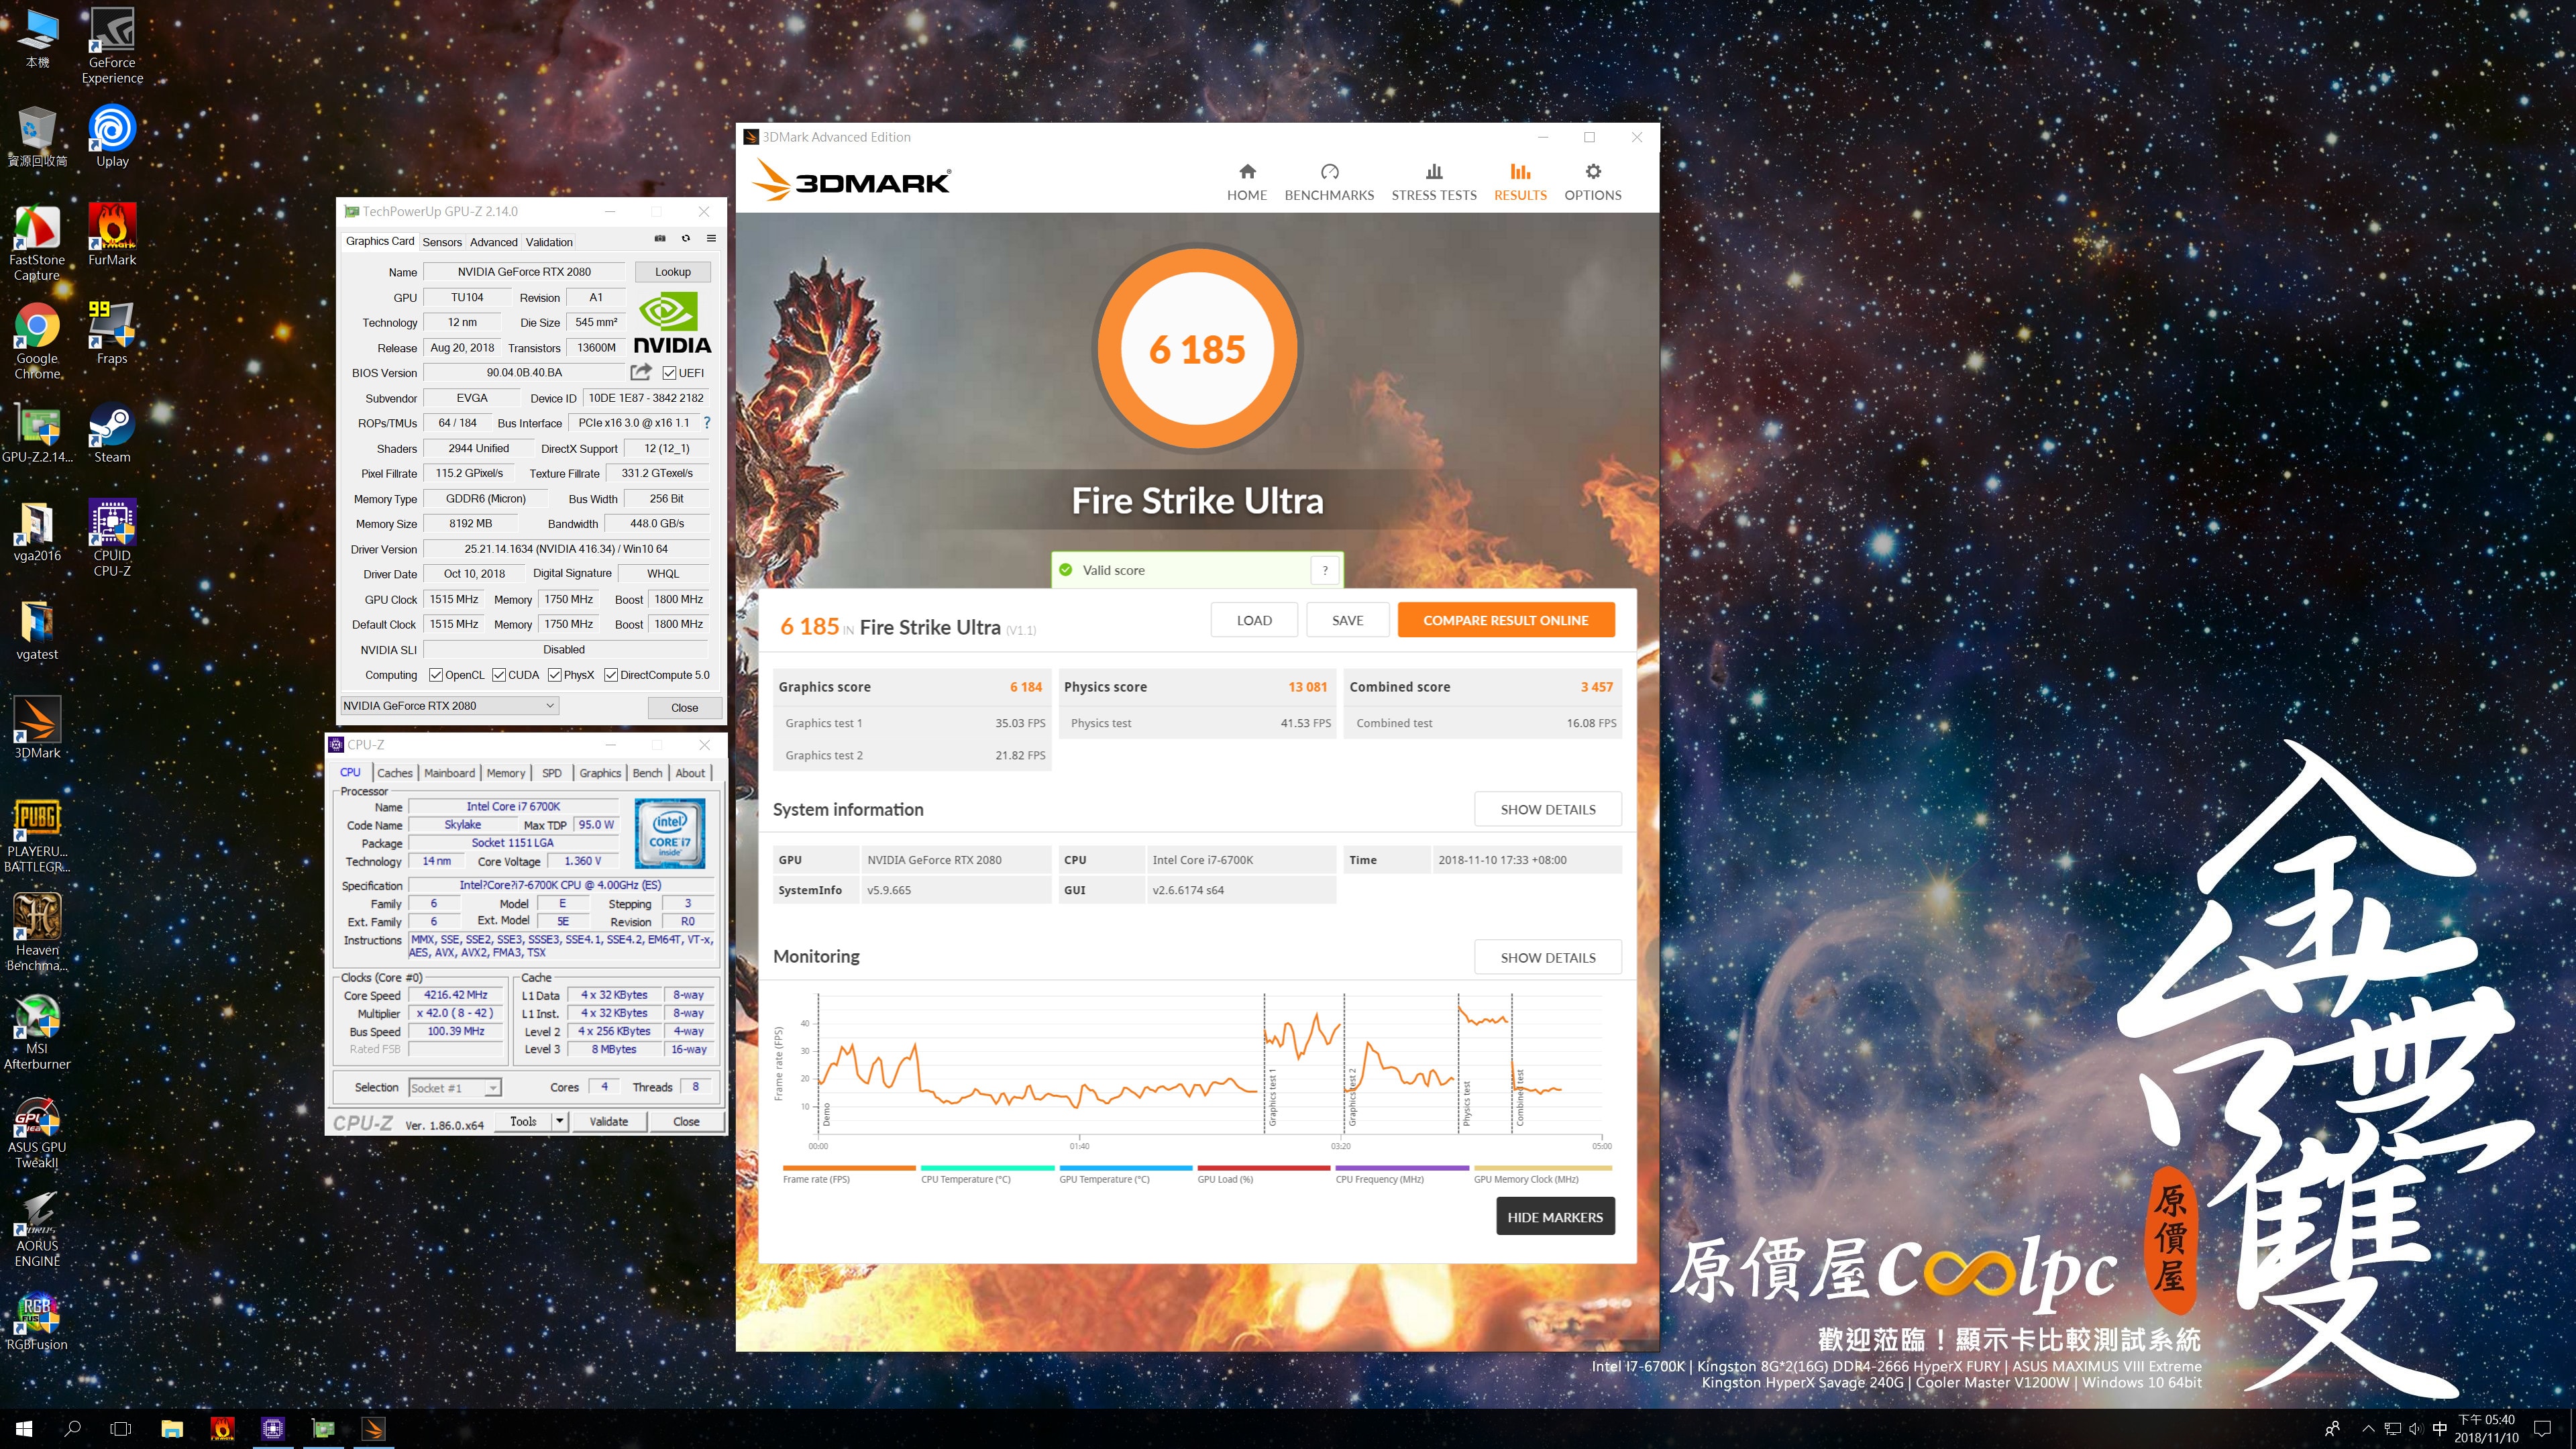The height and width of the screenshot is (1449, 2576).
Task: Open the Steam desktop icon
Action: (112, 432)
